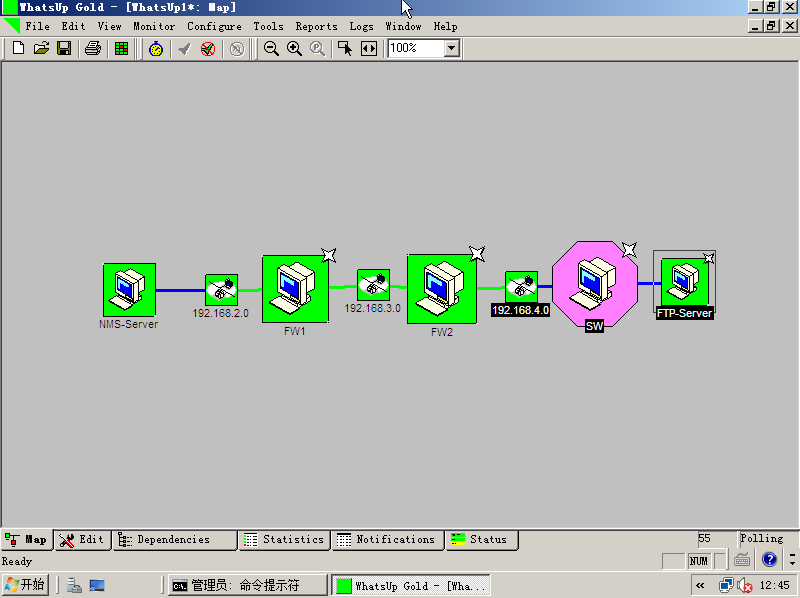Viewport: 800px width, 598px height.
Task: Open the Reports menu
Action: pos(316,26)
